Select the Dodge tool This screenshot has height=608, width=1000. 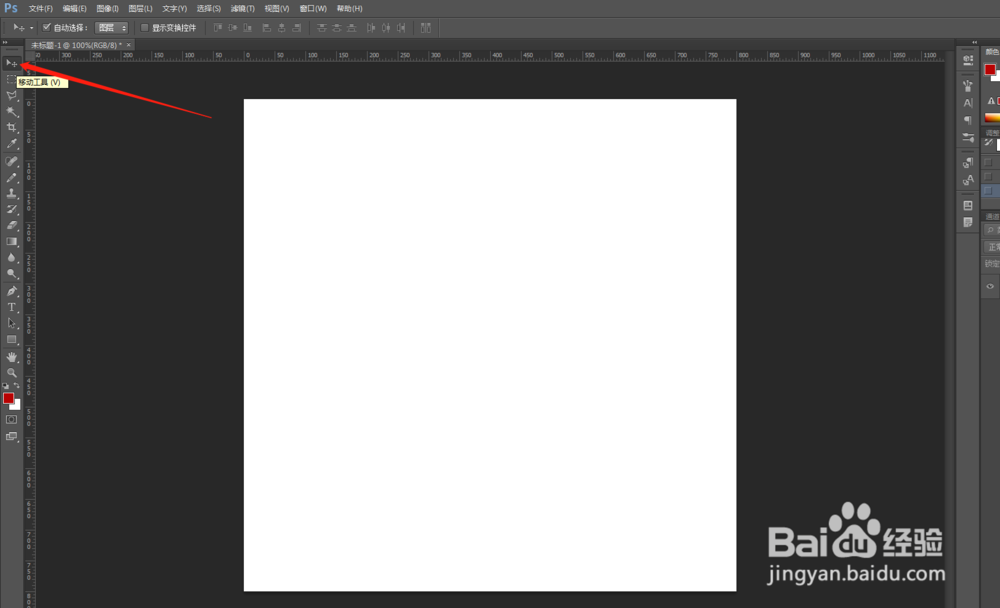coord(11,274)
